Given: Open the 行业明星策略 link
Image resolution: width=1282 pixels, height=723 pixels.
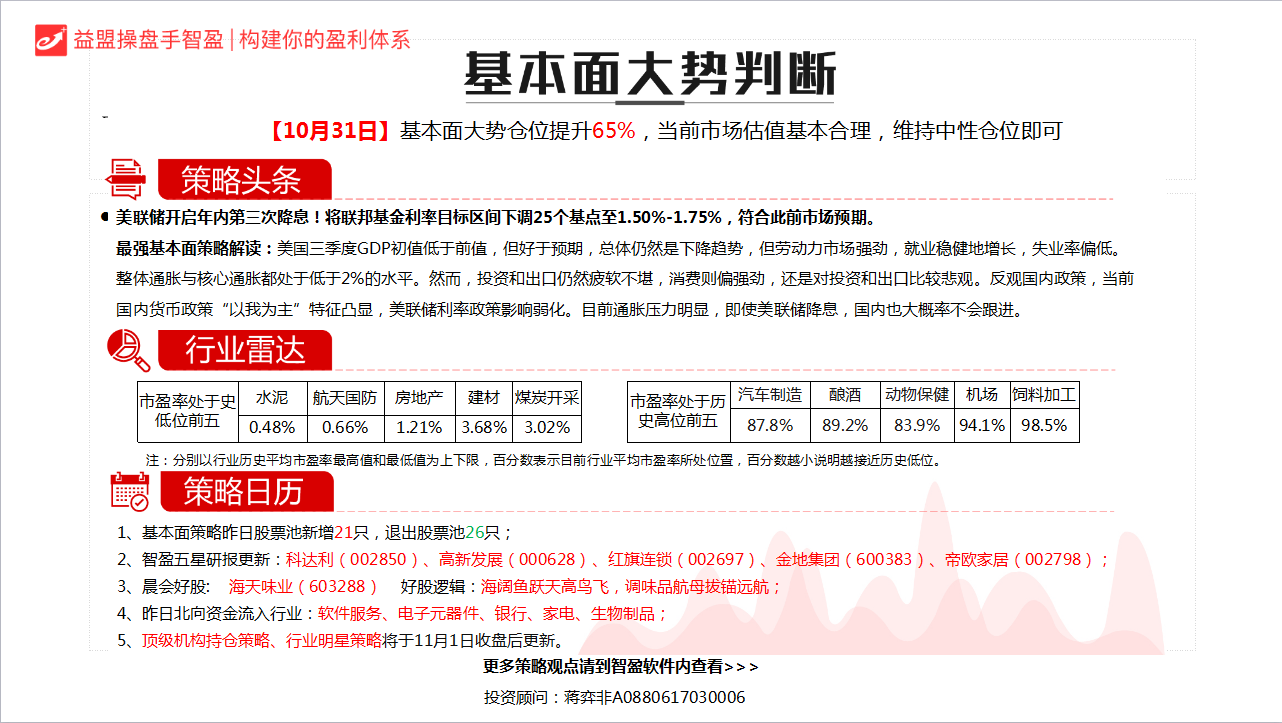Looking at the screenshot, I should point(334,641).
